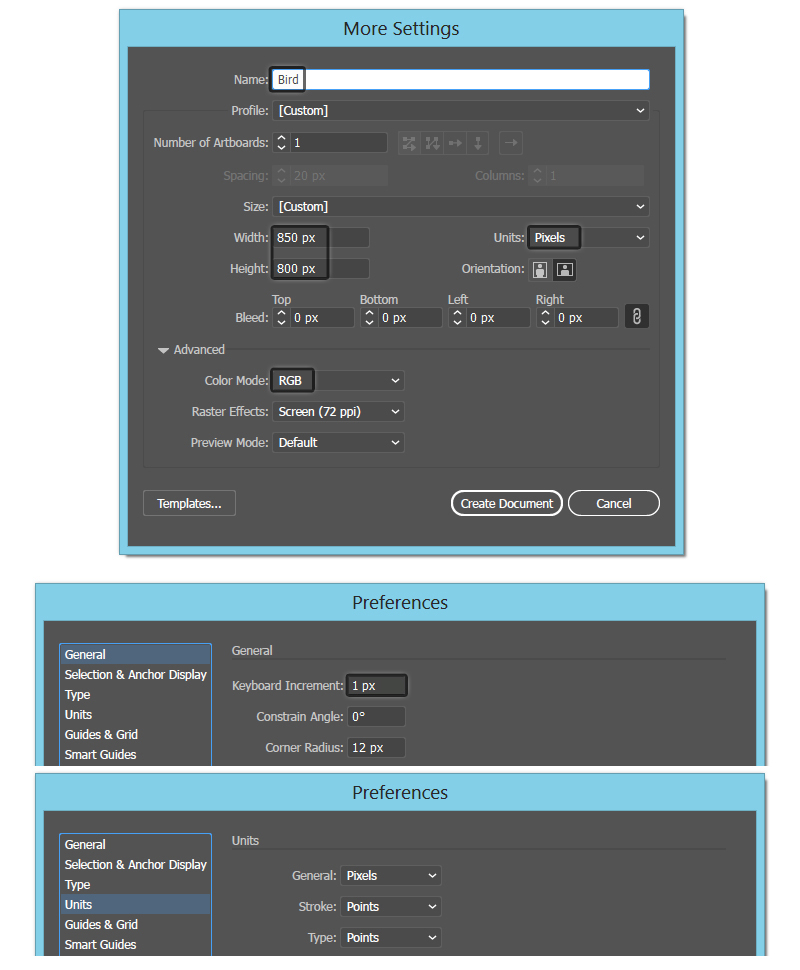This screenshot has height=970, width=800.
Task: Toggle the bleed link chain icon
Action: point(635,316)
